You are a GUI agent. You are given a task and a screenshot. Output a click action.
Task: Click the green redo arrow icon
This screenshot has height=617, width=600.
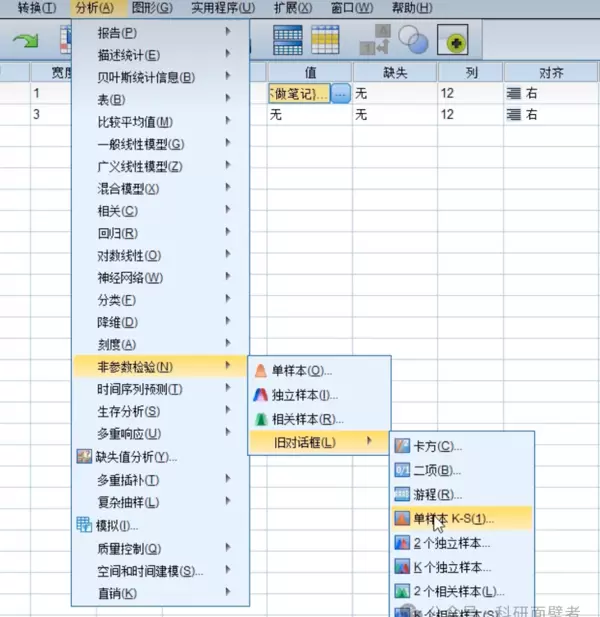pyautogui.click(x=25, y=40)
